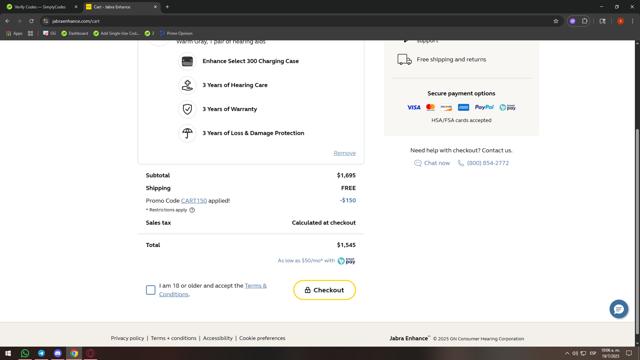640x360 pixels.
Task: Select the Discover card icon
Action: click(446, 107)
